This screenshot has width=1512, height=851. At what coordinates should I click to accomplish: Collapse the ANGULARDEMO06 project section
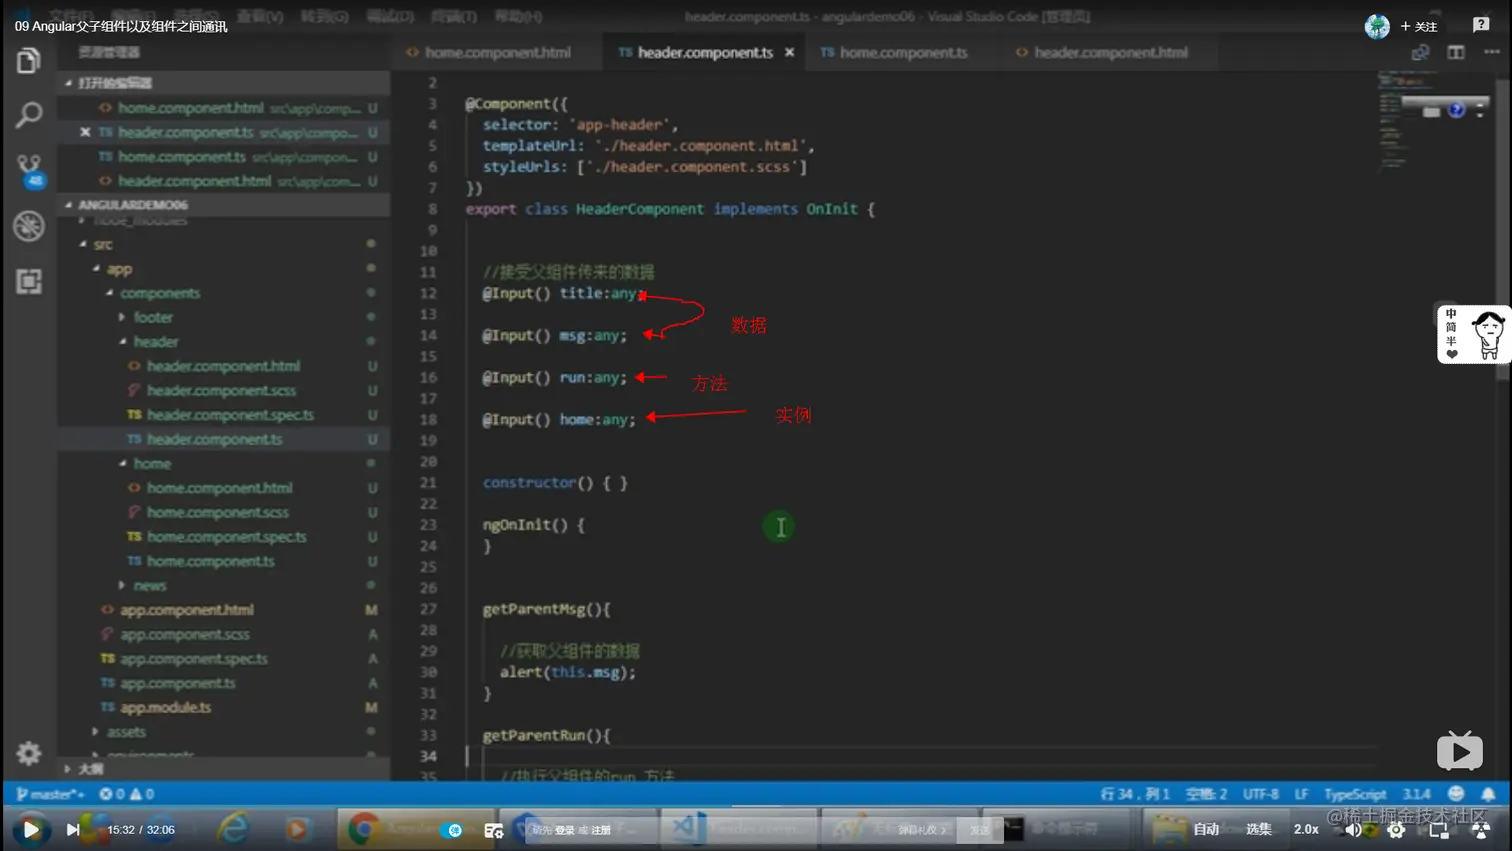tap(224, 205)
